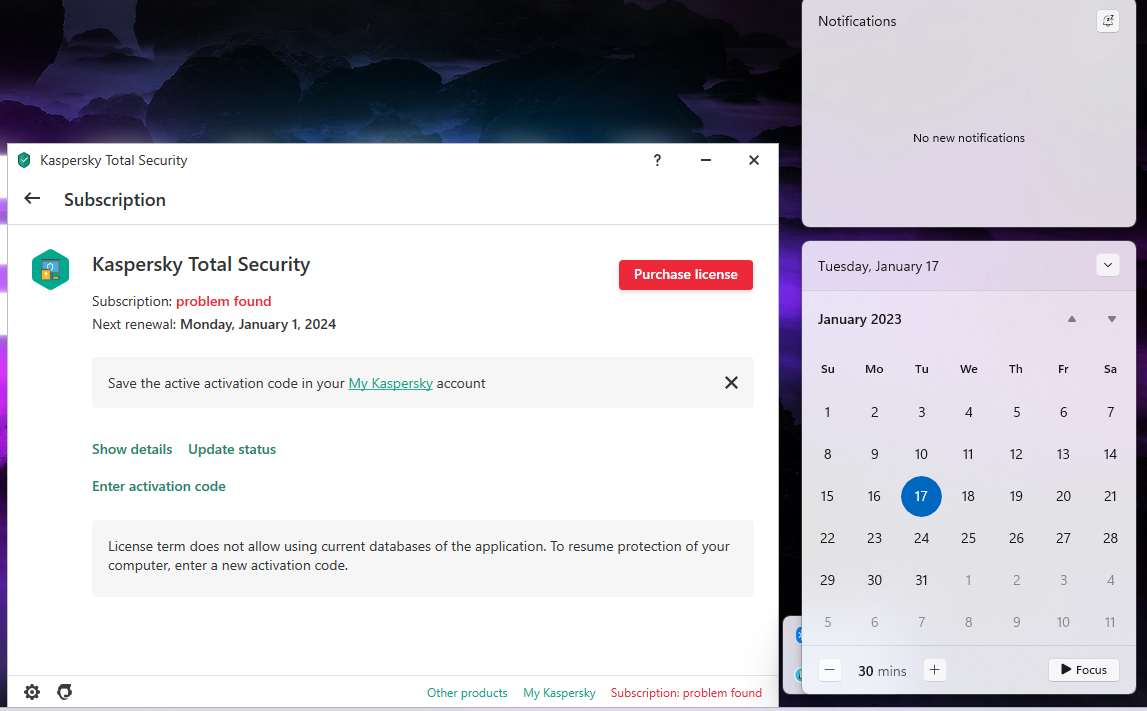Select January 24 in the calendar
This screenshot has height=711, width=1147.
[x=921, y=538]
